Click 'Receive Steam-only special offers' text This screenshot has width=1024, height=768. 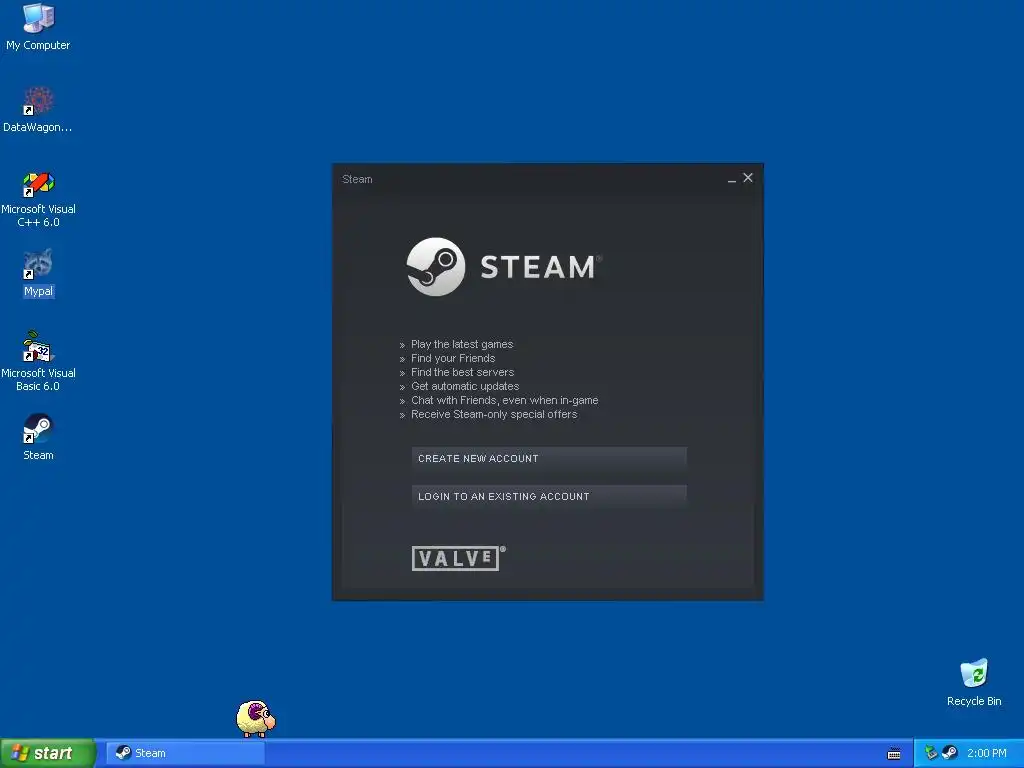tap(494, 414)
